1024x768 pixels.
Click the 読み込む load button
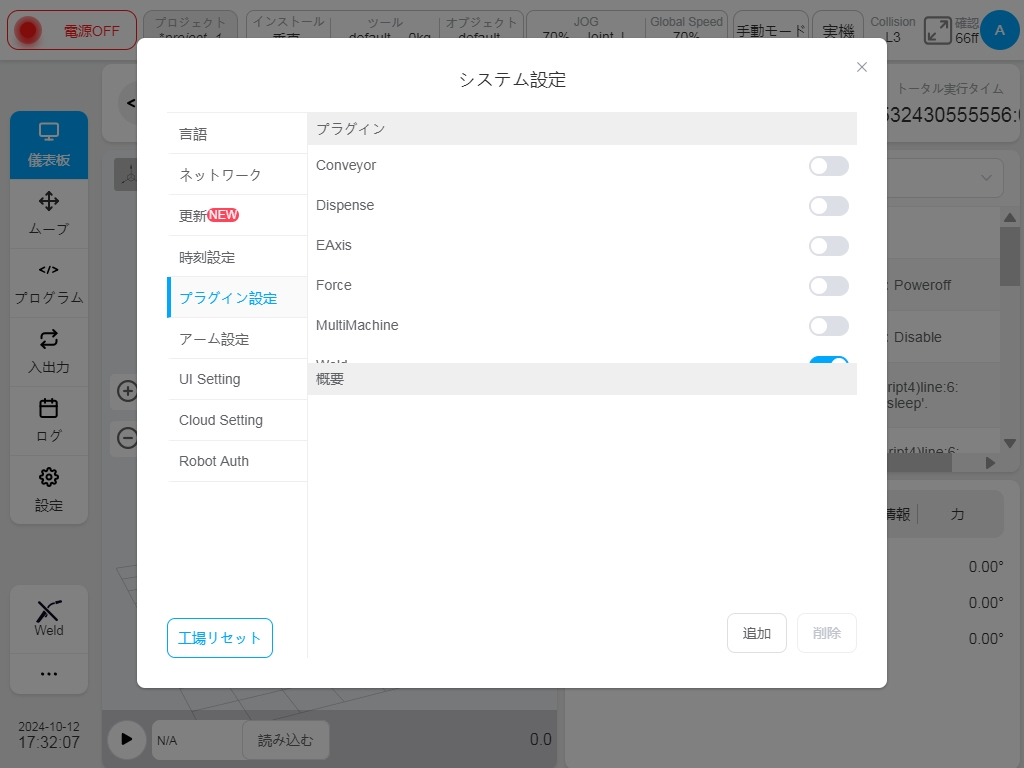(x=285, y=740)
